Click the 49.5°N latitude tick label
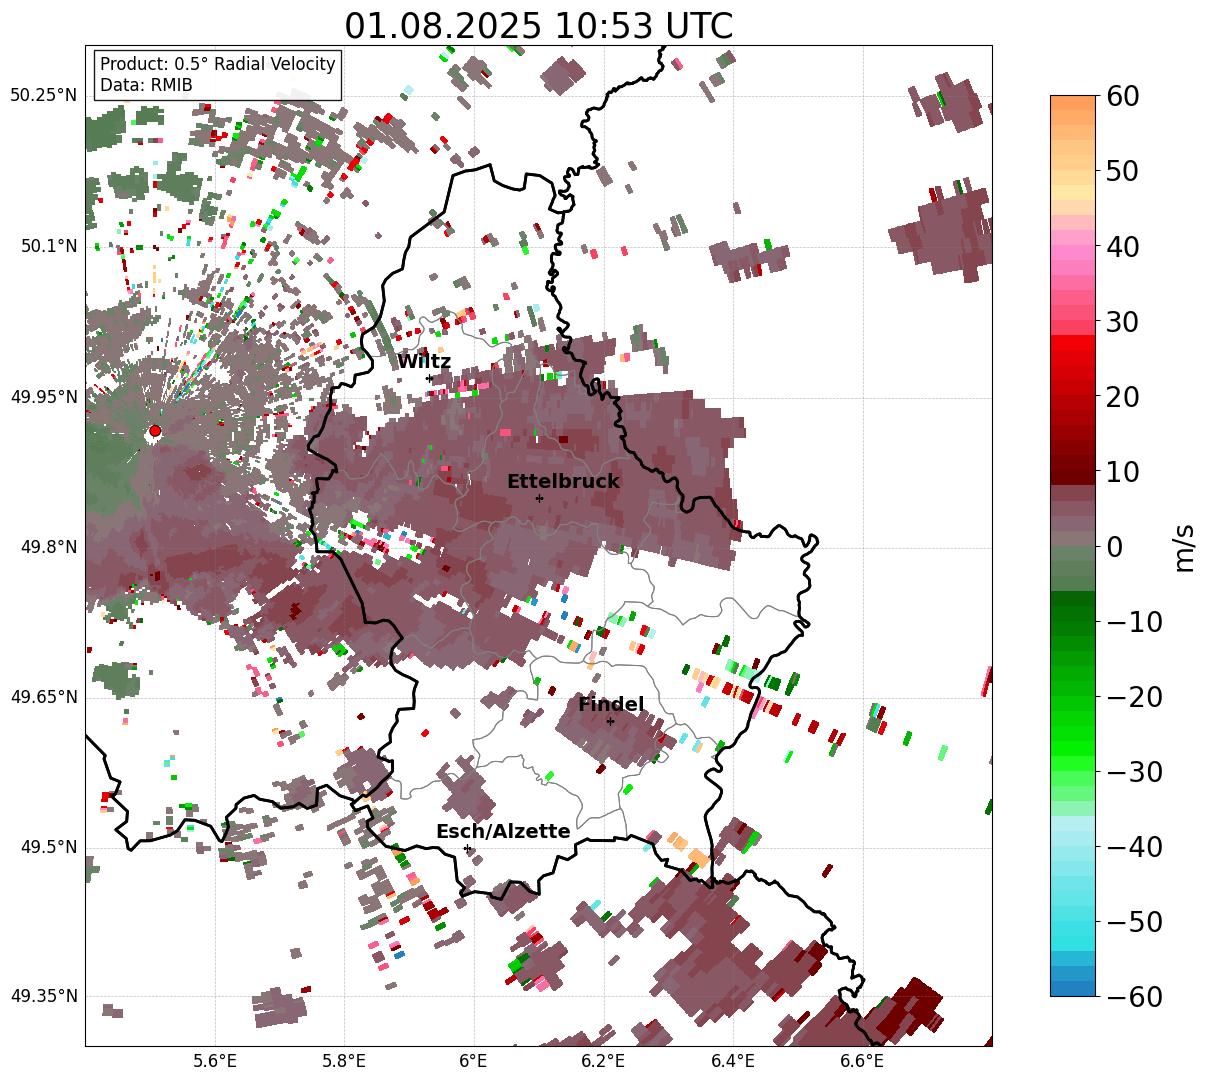This screenshot has height=1081, width=1207. click(x=48, y=847)
